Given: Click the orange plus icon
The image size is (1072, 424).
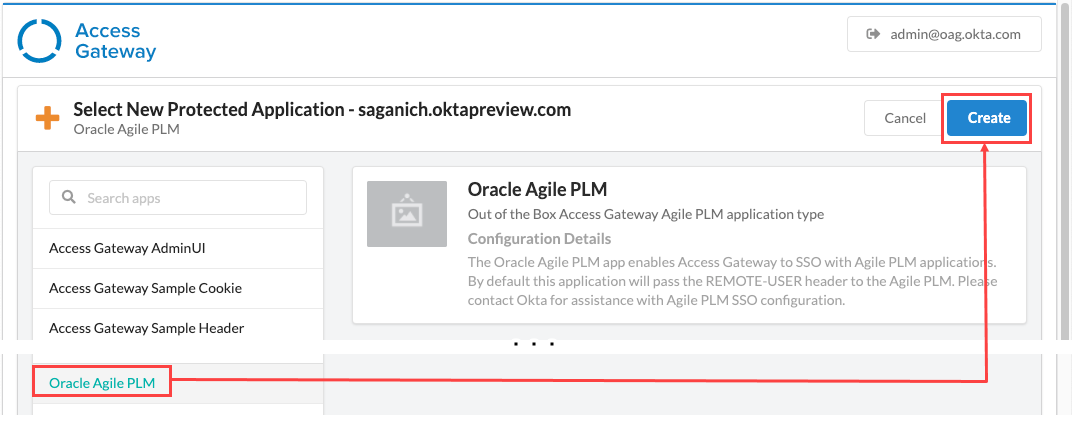Looking at the screenshot, I should tap(47, 118).
